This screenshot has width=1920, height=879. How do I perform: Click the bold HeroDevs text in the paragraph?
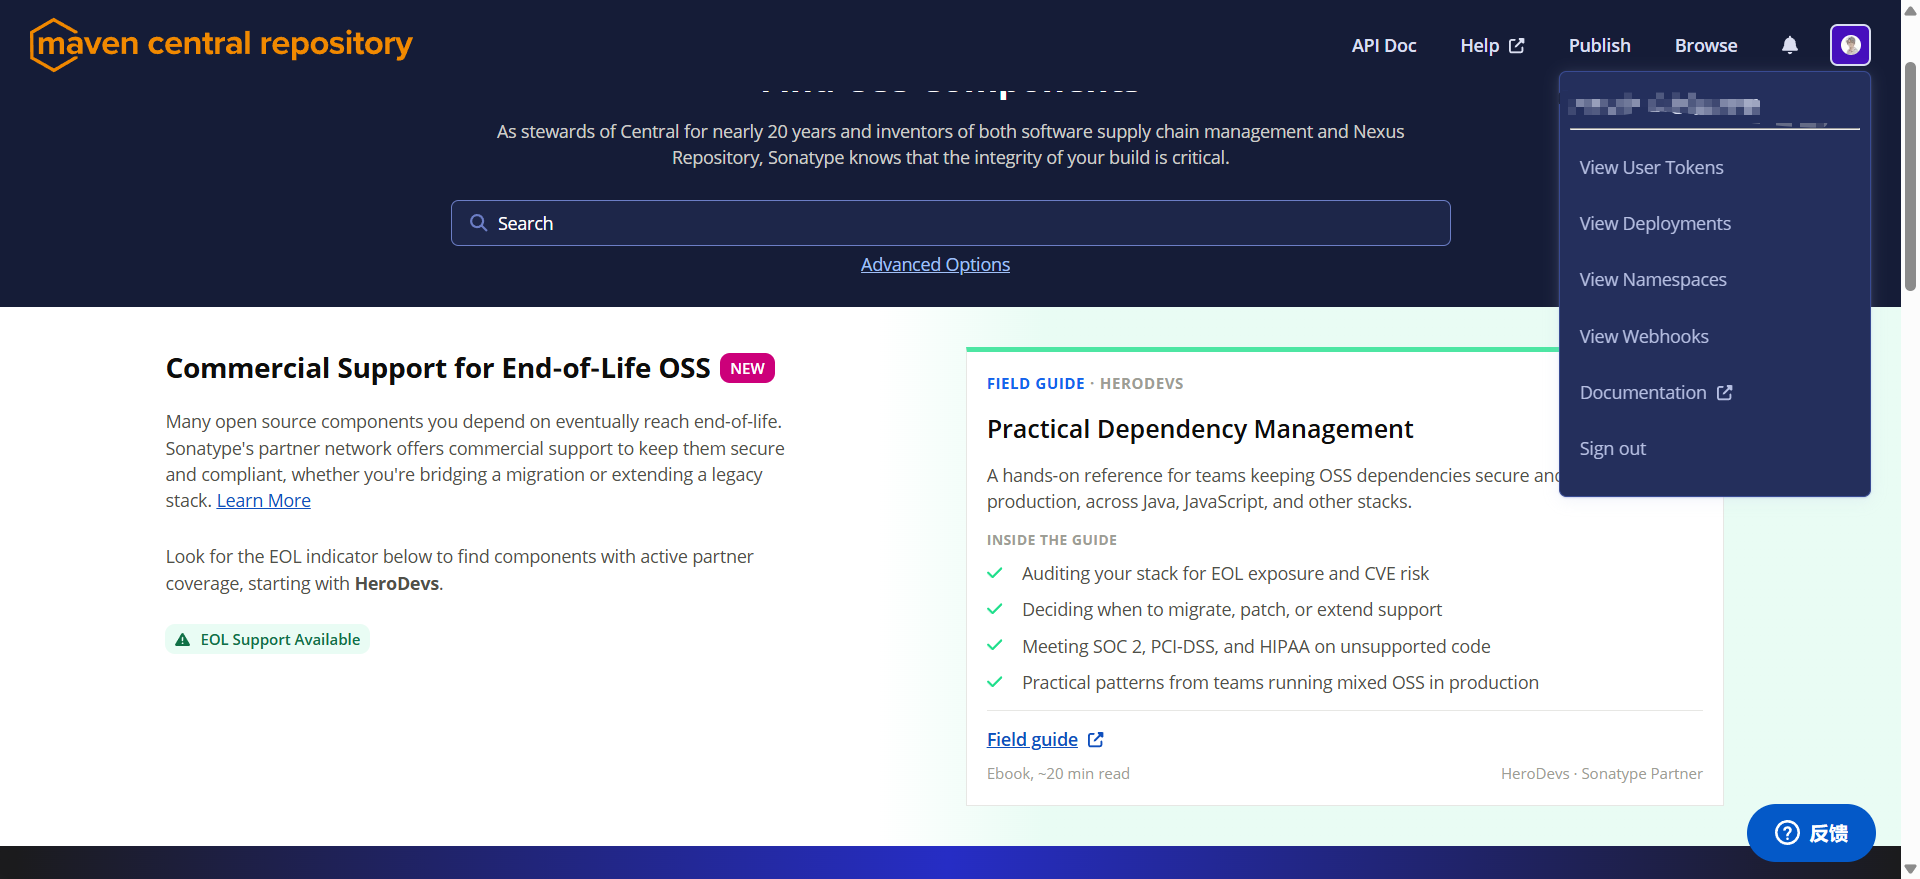pyautogui.click(x=397, y=584)
